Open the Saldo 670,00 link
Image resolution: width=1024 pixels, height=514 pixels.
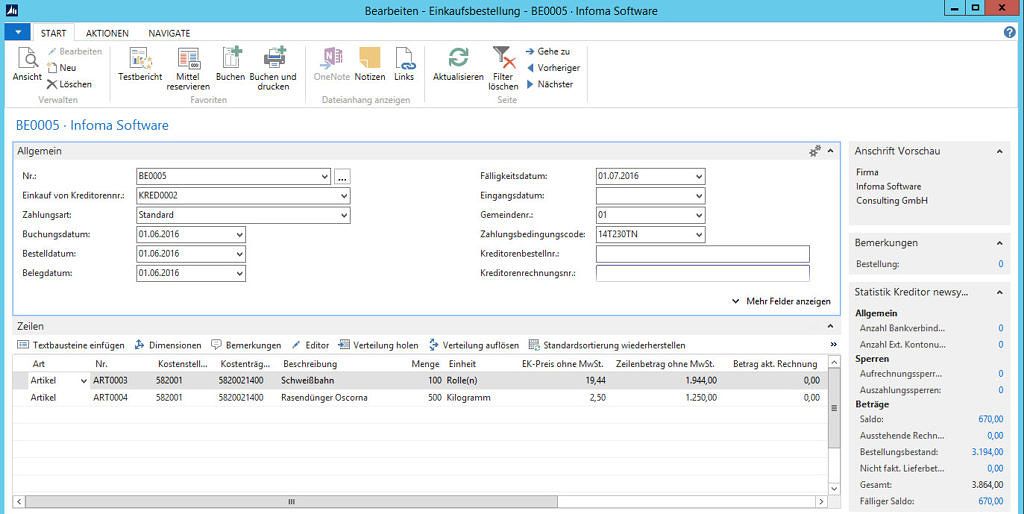991,419
